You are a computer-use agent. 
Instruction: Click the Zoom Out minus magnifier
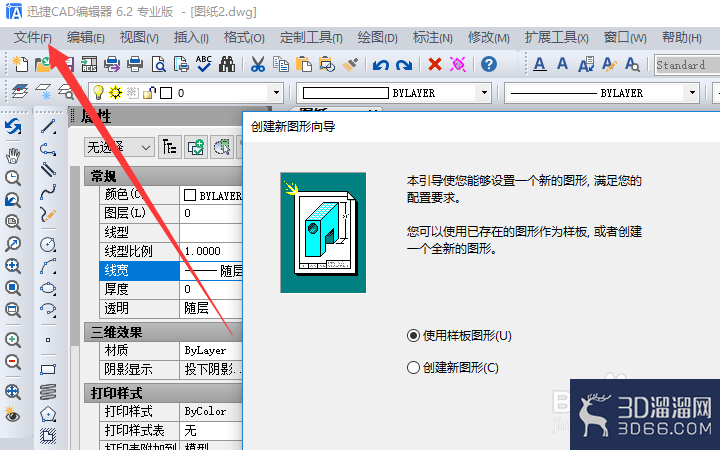pos(13,362)
